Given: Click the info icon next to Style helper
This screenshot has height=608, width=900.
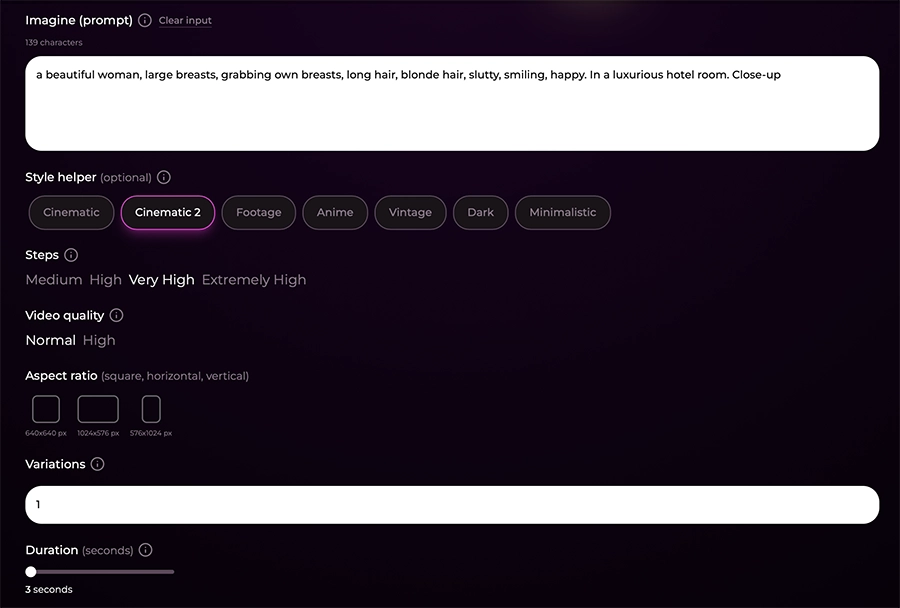Looking at the screenshot, I should (164, 177).
